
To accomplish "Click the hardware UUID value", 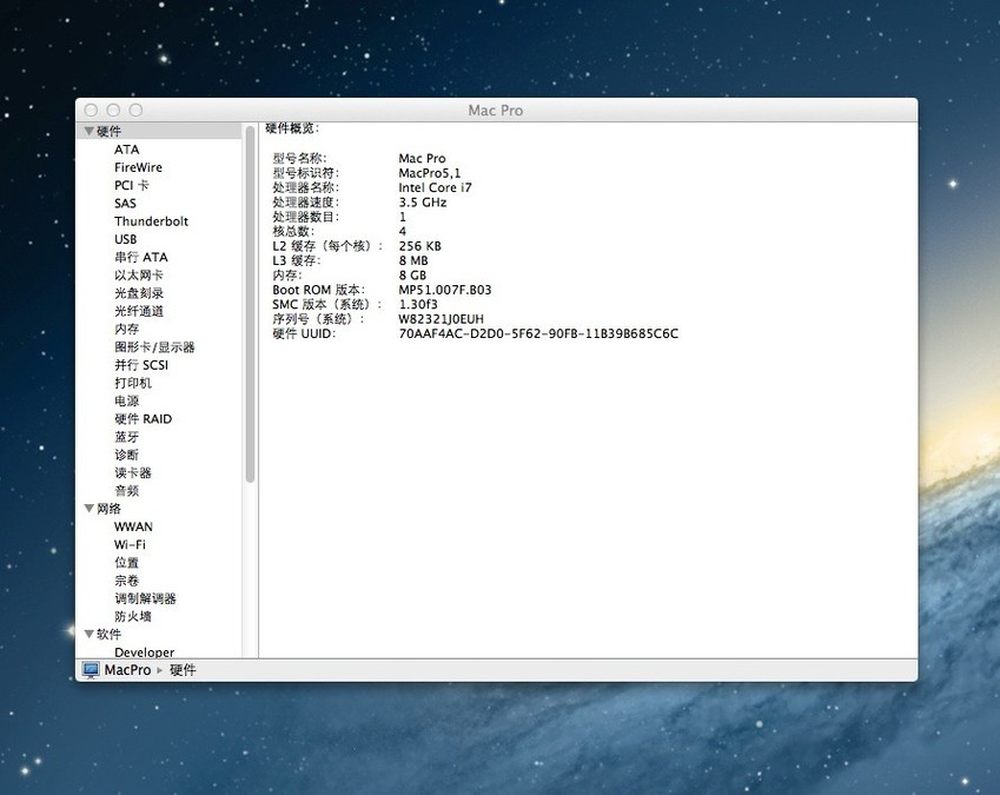I will [538, 333].
